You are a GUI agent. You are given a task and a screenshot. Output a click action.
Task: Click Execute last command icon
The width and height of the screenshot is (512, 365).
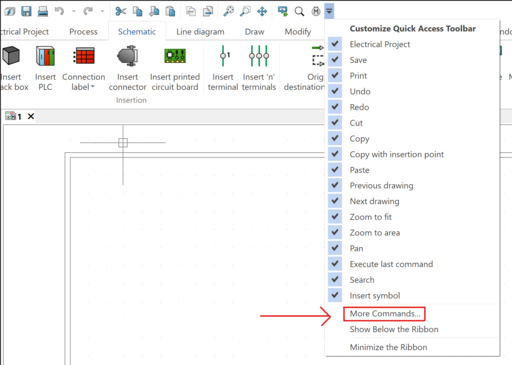pos(283,11)
